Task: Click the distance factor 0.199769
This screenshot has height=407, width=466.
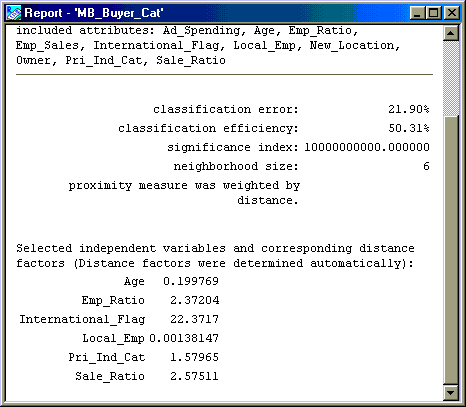Action: (x=191, y=281)
